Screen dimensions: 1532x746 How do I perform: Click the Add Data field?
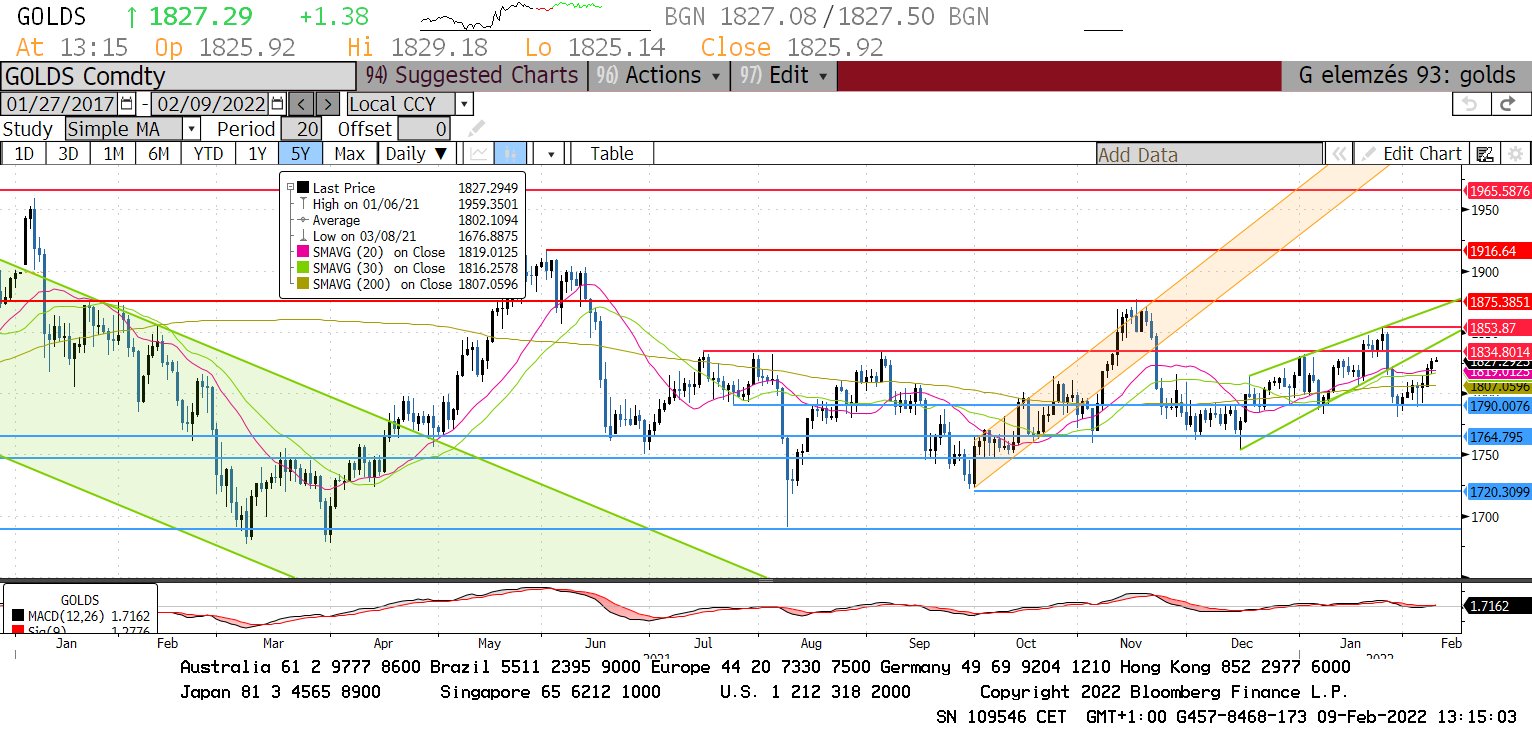click(1209, 154)
